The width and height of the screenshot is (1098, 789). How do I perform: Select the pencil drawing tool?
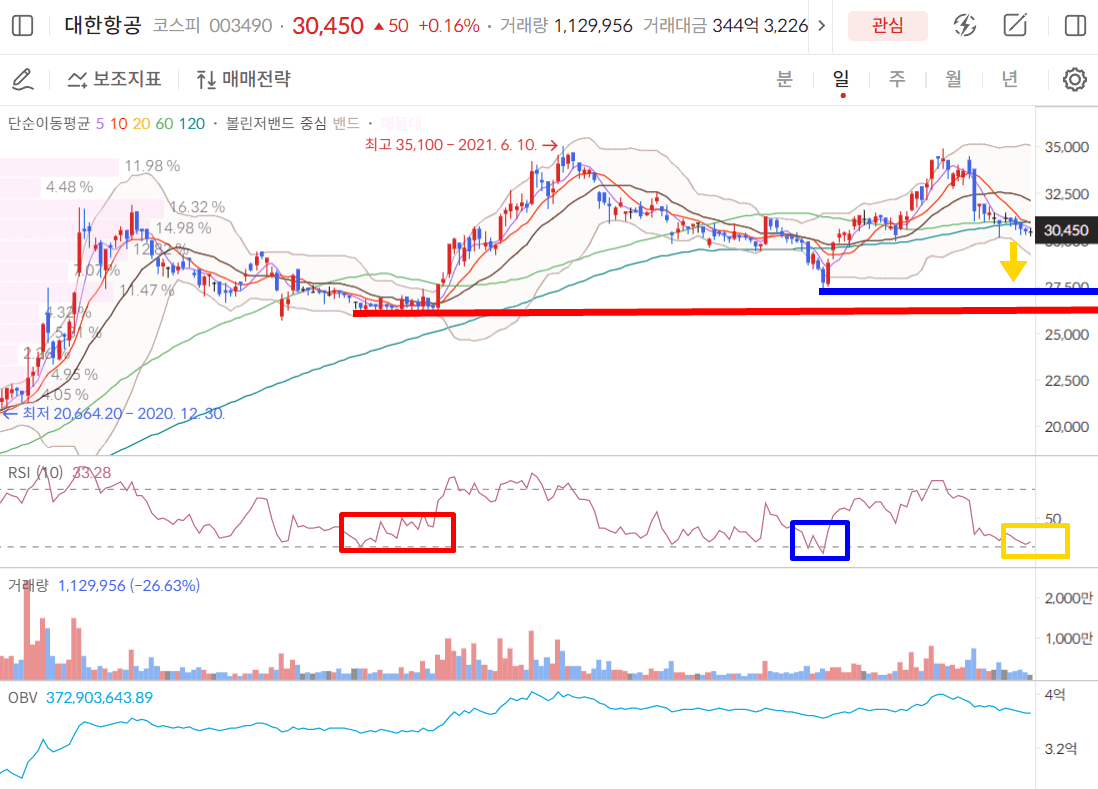click(23, 79)
